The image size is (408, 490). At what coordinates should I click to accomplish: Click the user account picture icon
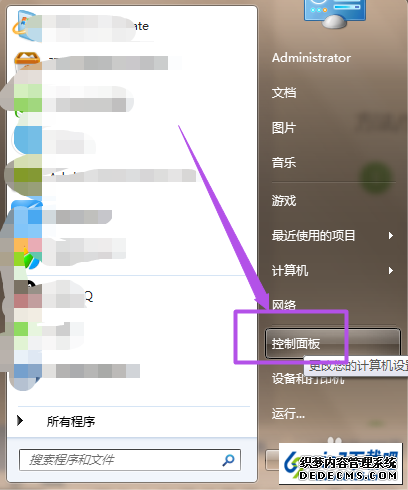(335, 13)
